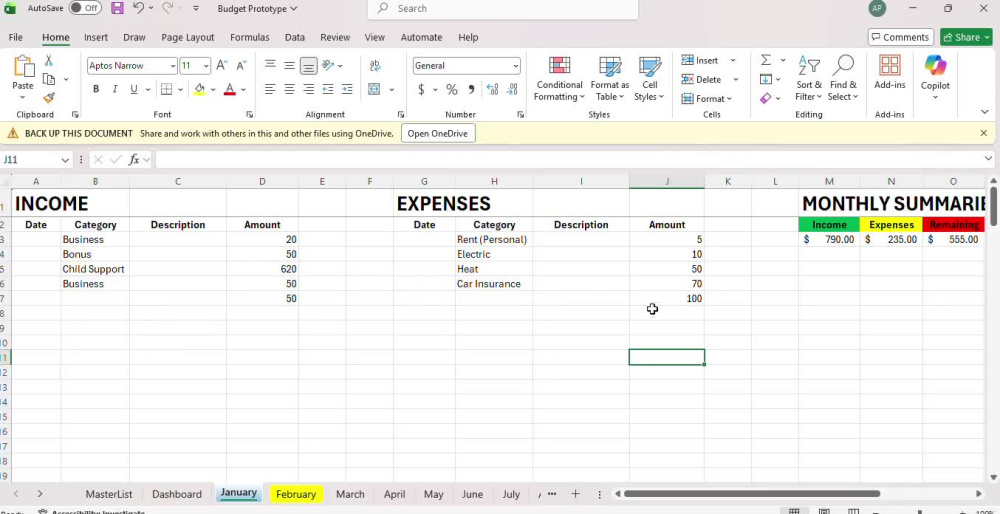Image resolution: width=1000 pixels, height=514 pixels.
Task: Apply Comma Style format
Action: click(x=471, y=89)
